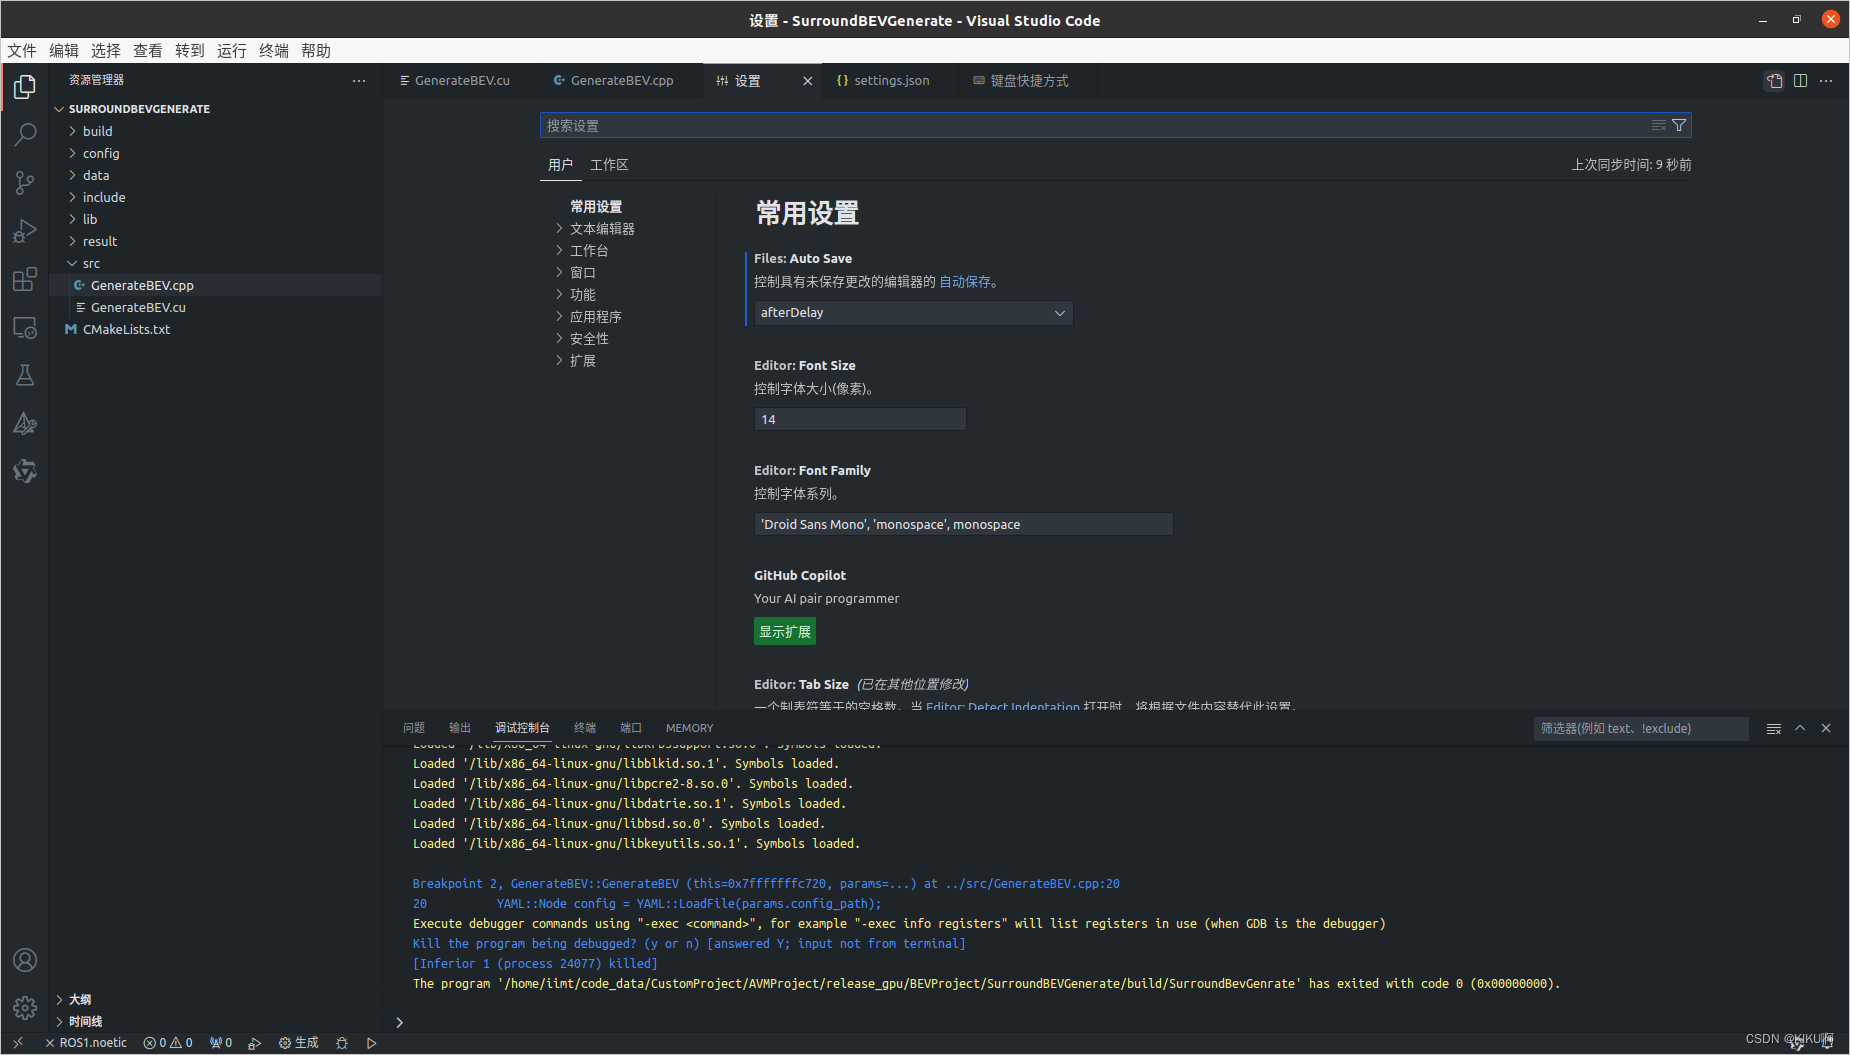Open the Run and Debug view
Screen dimensions: 1850x1055
pos(24,231)
